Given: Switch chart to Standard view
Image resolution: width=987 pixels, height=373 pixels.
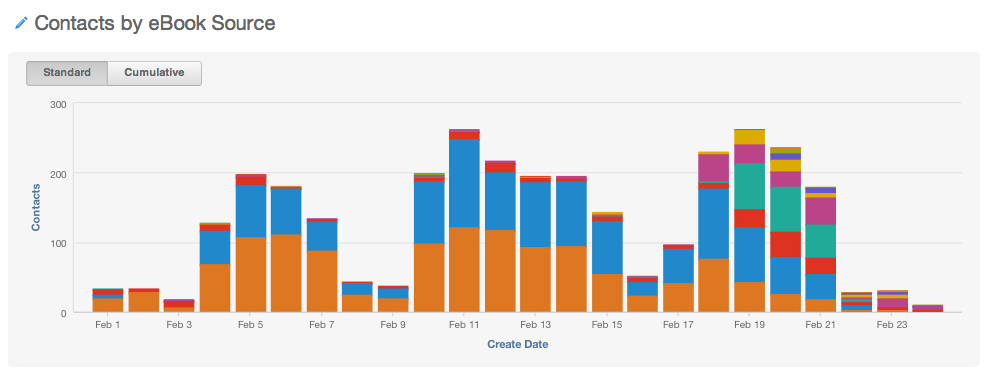Looking at the screenshot, I should [67, 73].
